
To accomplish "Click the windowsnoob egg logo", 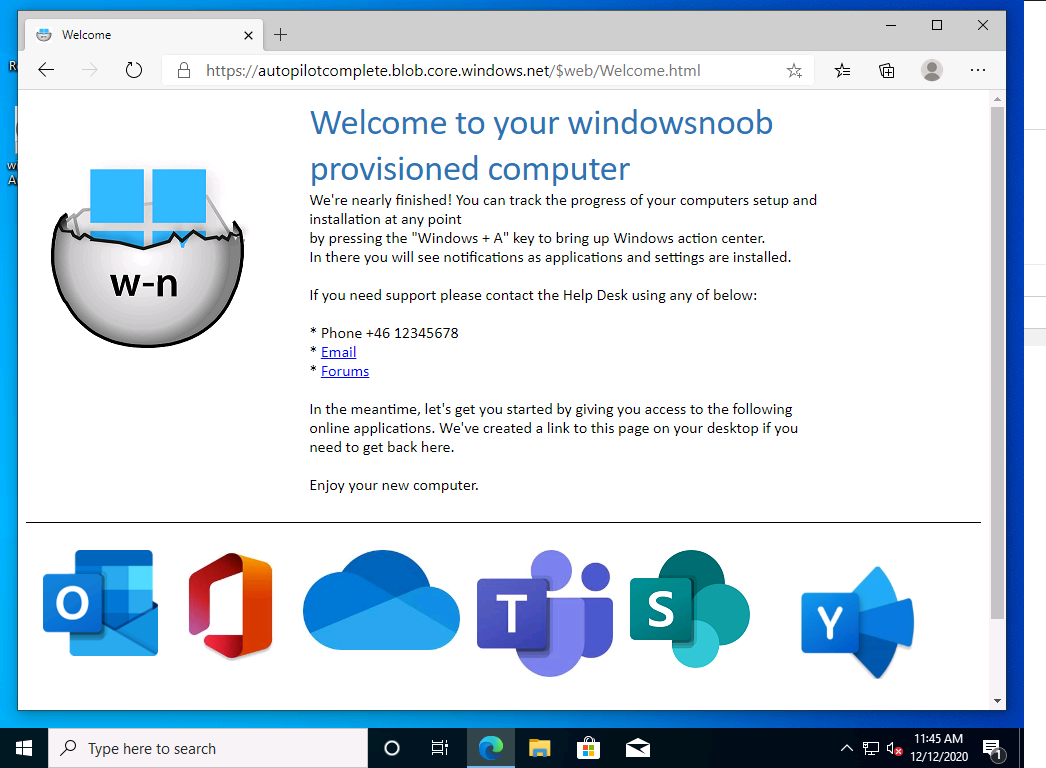I will [147, 258].
